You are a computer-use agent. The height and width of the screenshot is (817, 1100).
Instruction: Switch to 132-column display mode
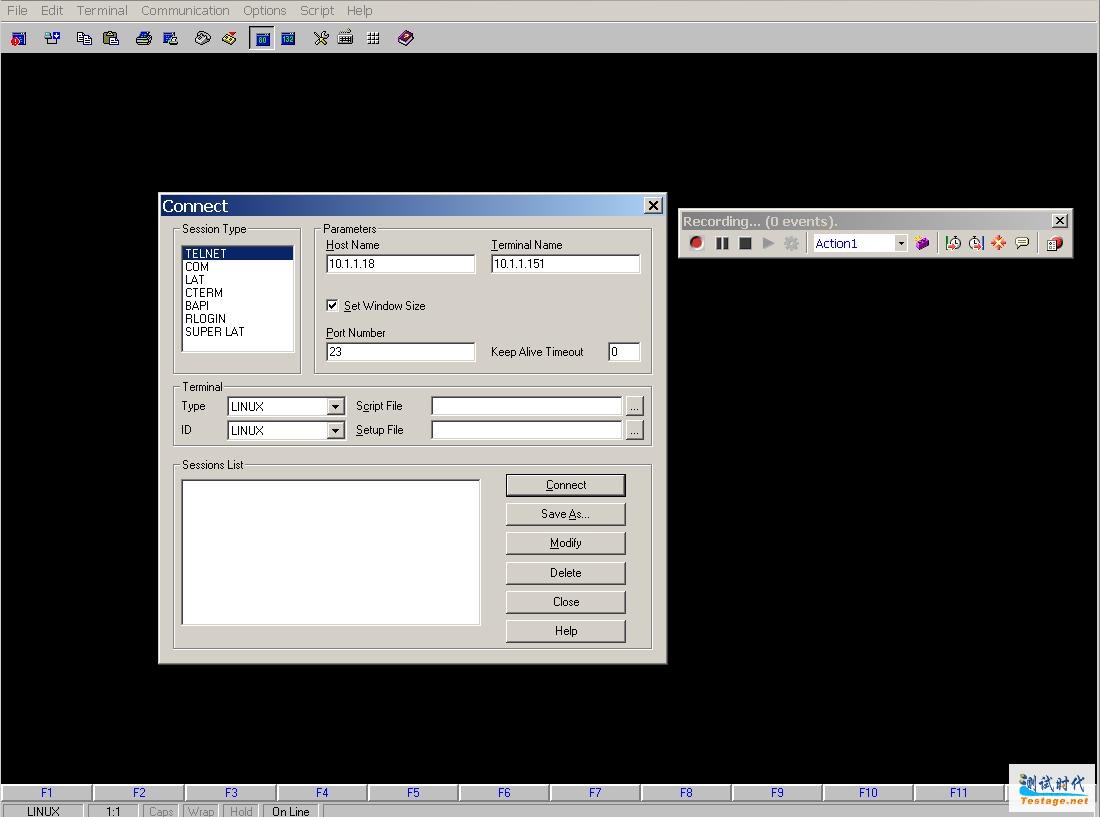click(288, 38)
